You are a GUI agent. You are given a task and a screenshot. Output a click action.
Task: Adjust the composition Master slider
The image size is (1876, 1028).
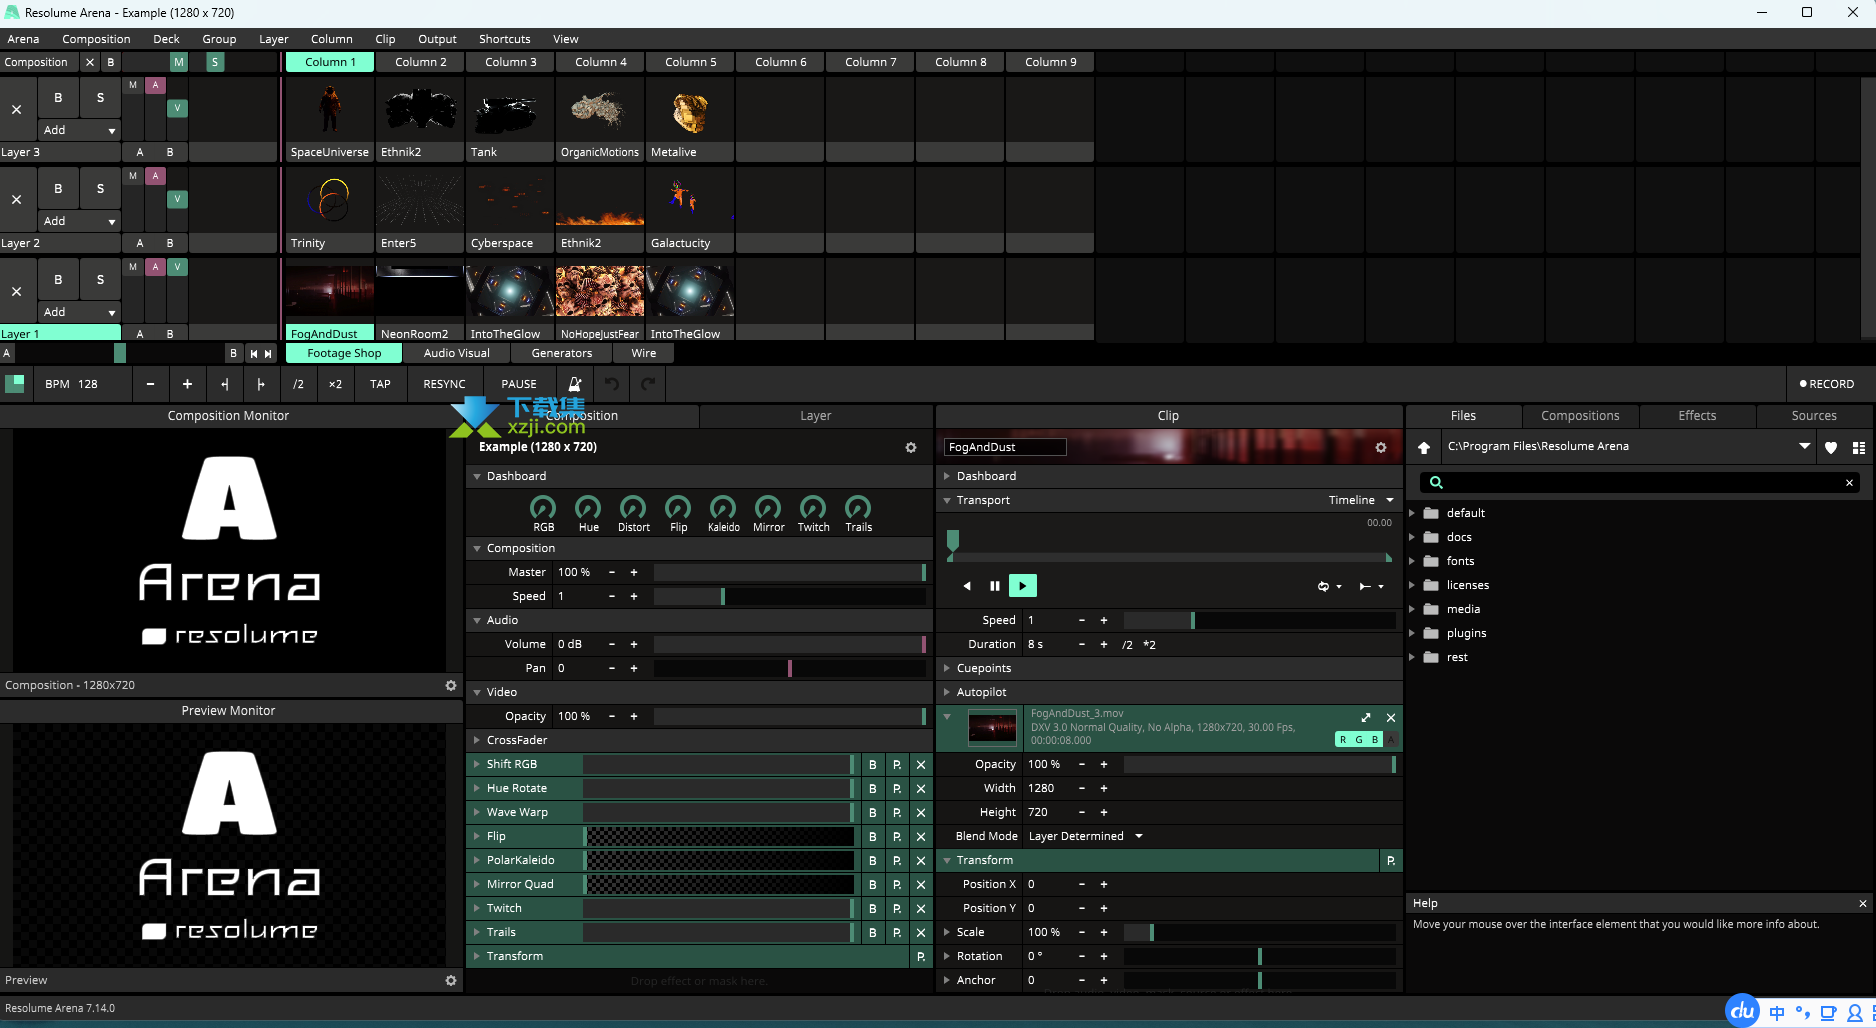[790, 572]
